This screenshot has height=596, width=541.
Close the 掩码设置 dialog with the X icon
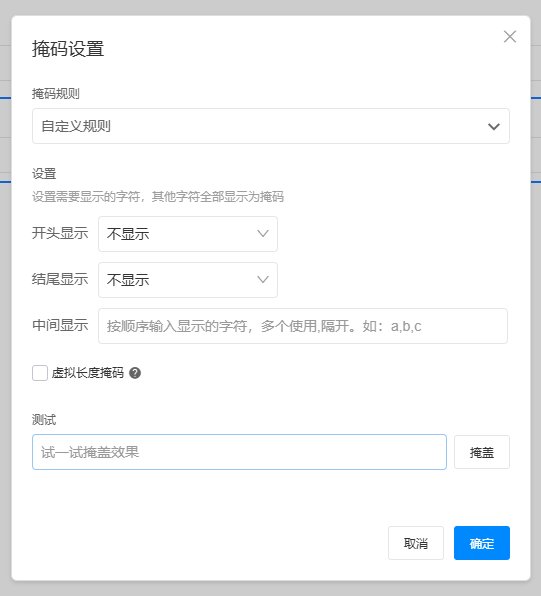(509, 37)
